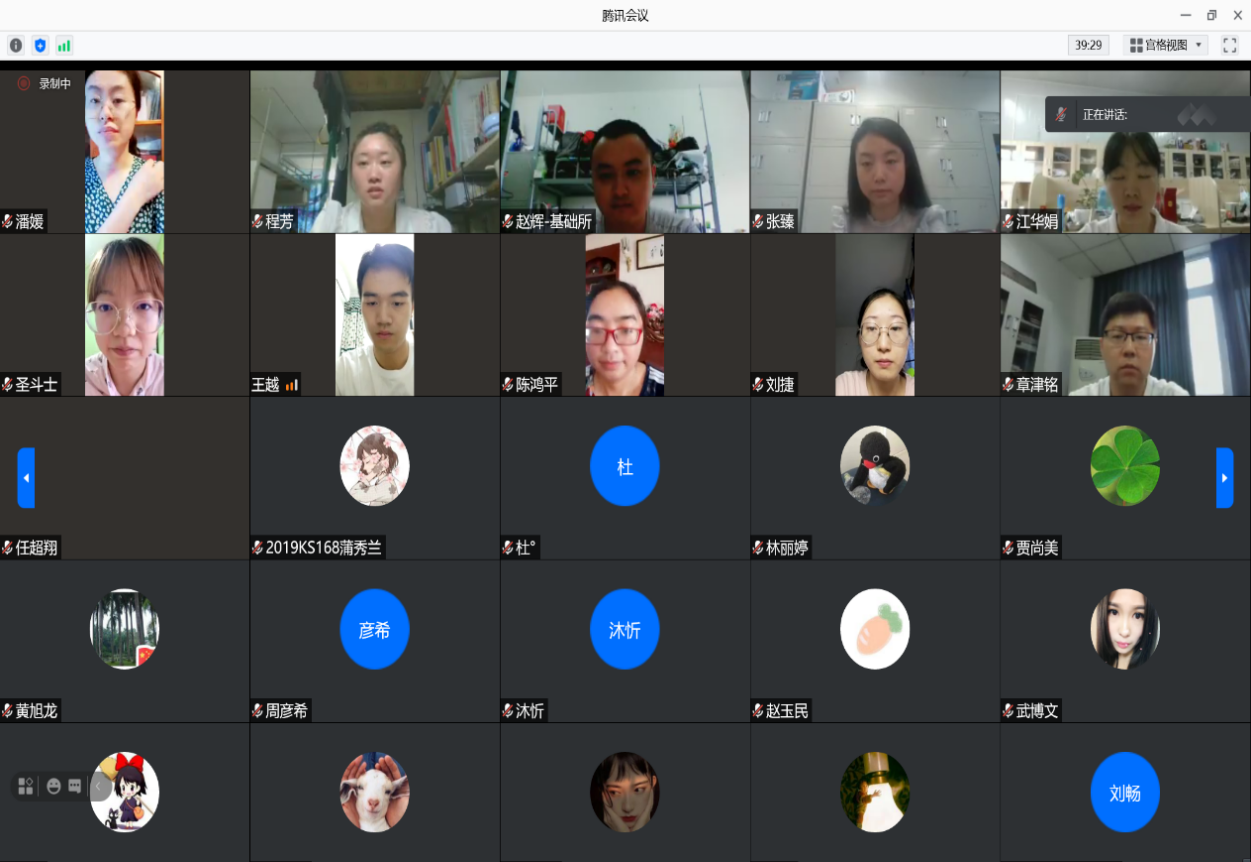1251x862 pixels.
Task: Select 王越's video tile
Action: (x=375, y=314)
